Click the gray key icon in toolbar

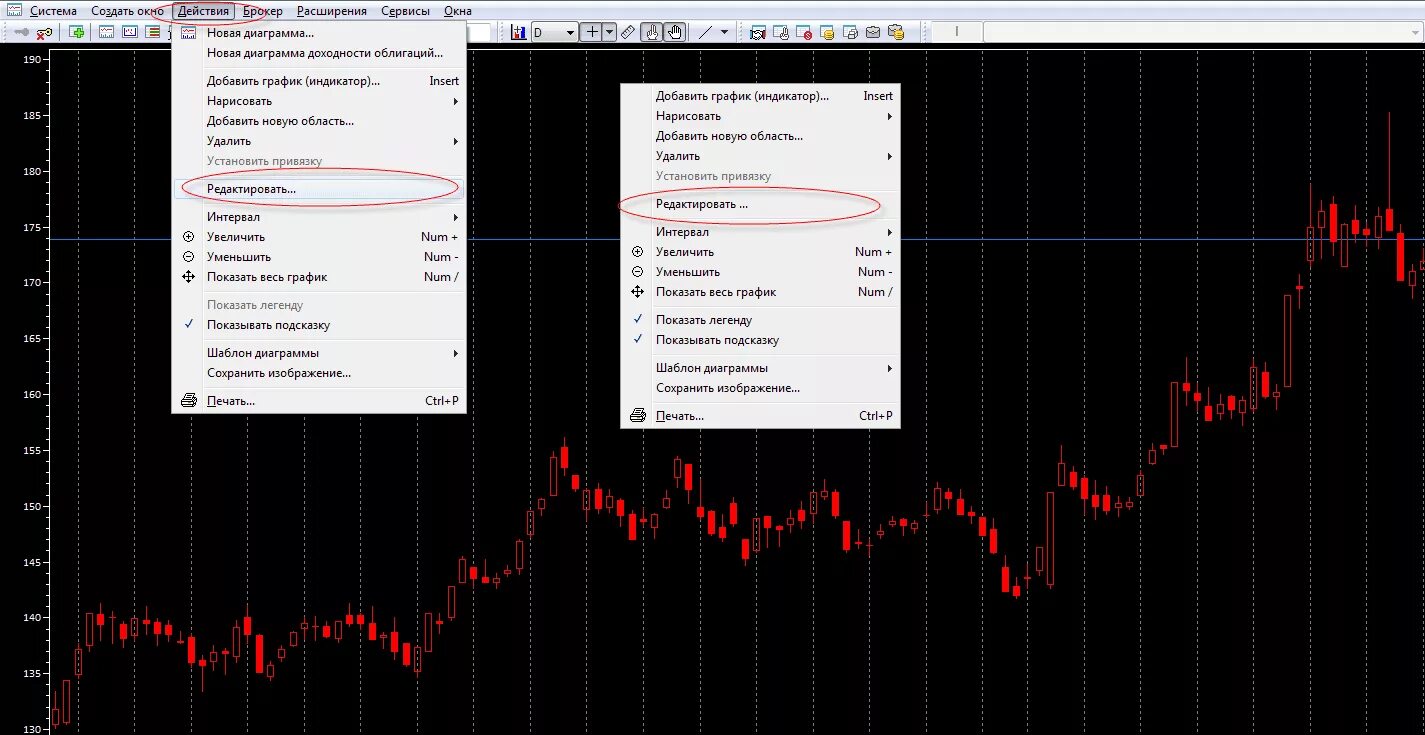[x=21, y=33]
